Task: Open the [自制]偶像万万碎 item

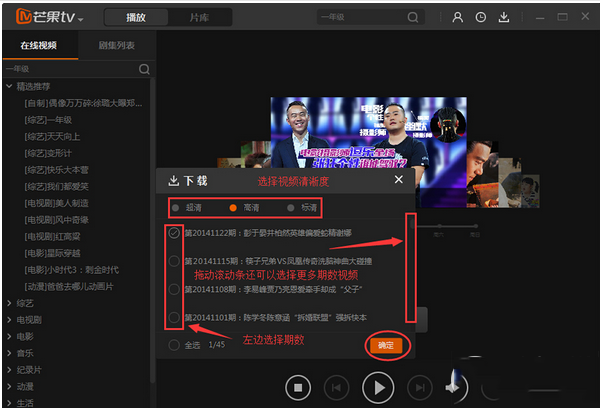Action: point(83,103)
